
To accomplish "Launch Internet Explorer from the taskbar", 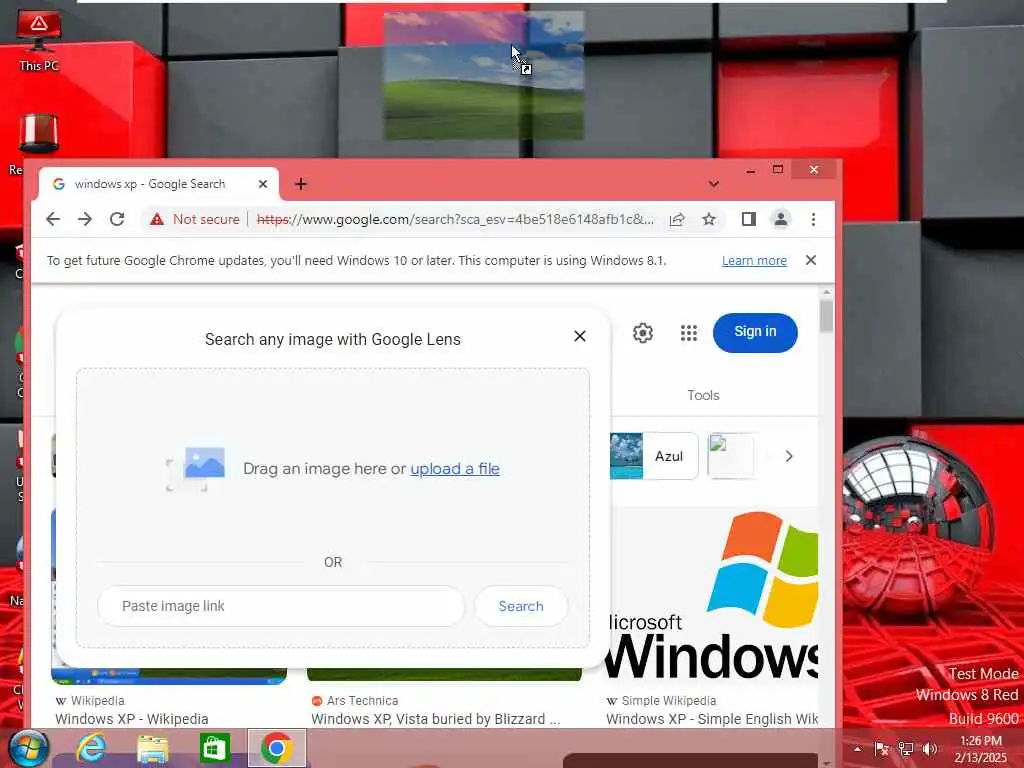I will pyautogui.click(x=91, y=748).
